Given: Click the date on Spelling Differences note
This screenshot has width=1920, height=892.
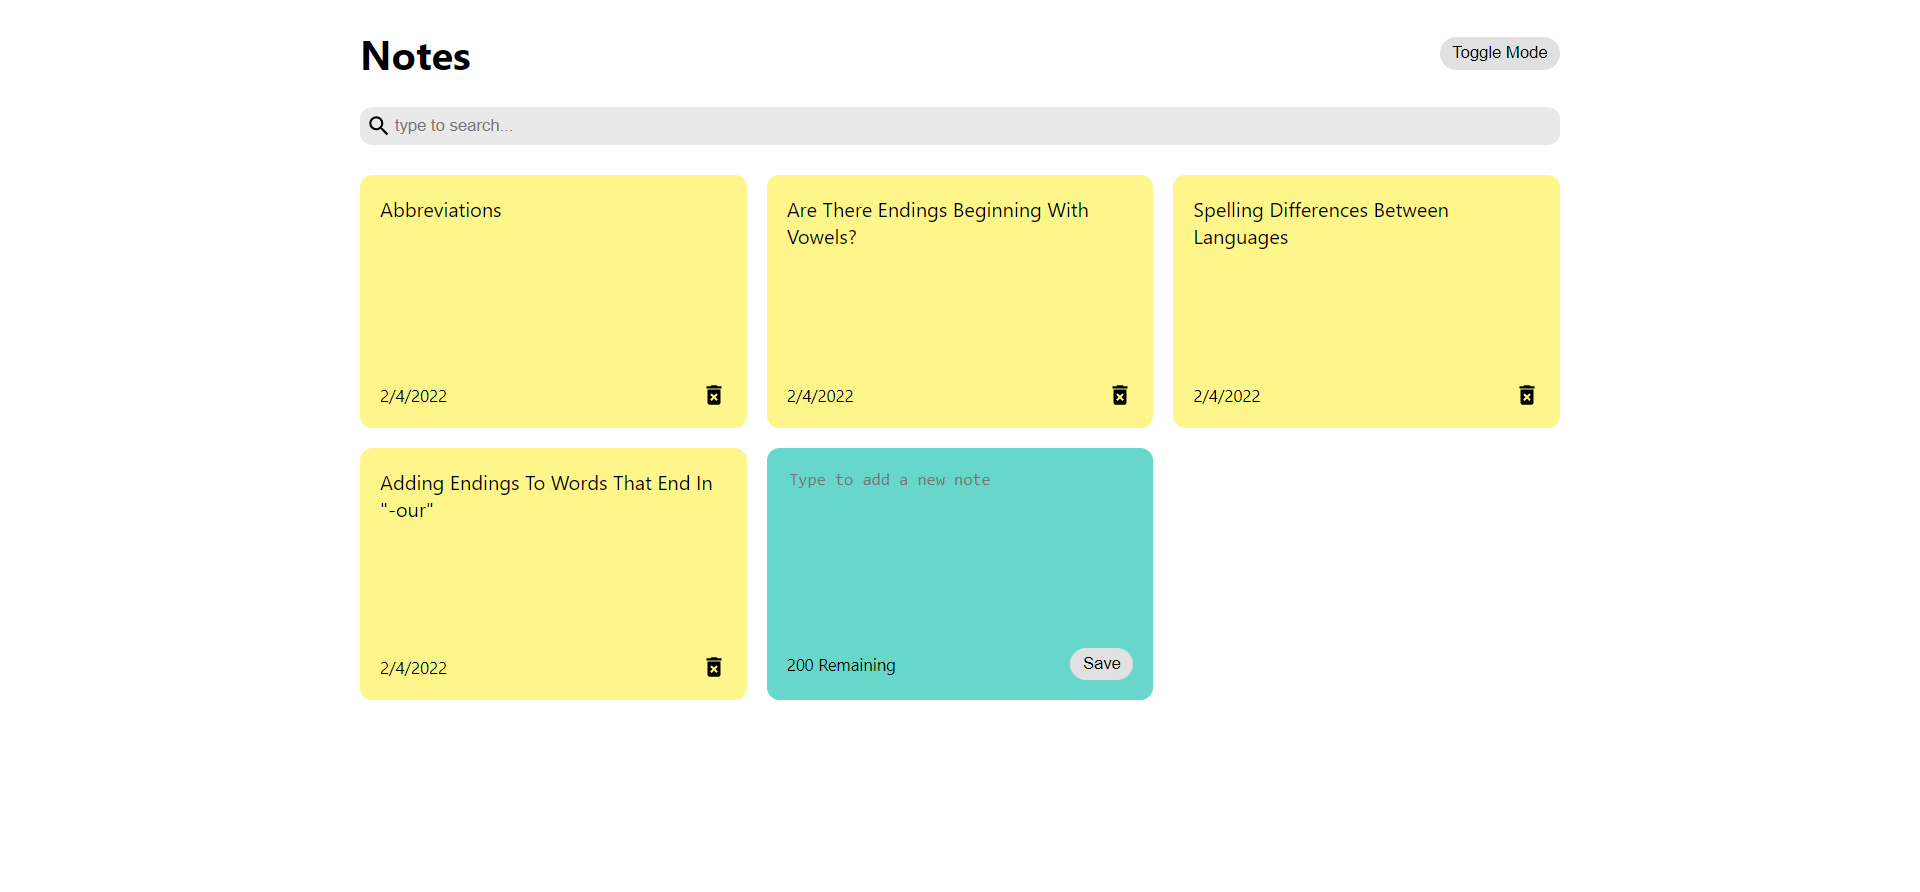Looking at the screenshot, I should pos(1226,396).
